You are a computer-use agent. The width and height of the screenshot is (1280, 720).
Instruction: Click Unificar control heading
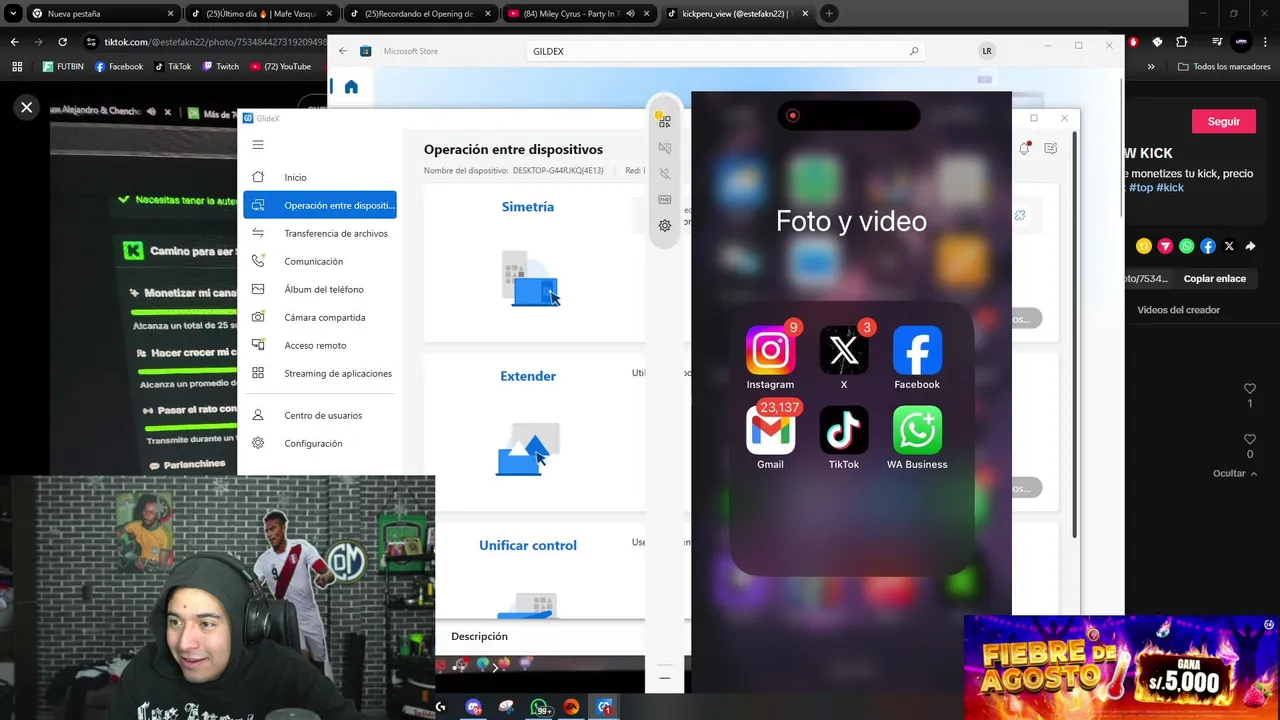tap(528, 545)
